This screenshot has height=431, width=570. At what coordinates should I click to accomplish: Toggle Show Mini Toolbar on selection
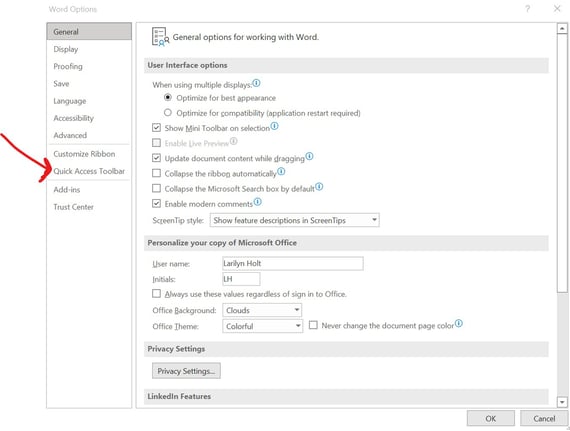pos(156,128)
